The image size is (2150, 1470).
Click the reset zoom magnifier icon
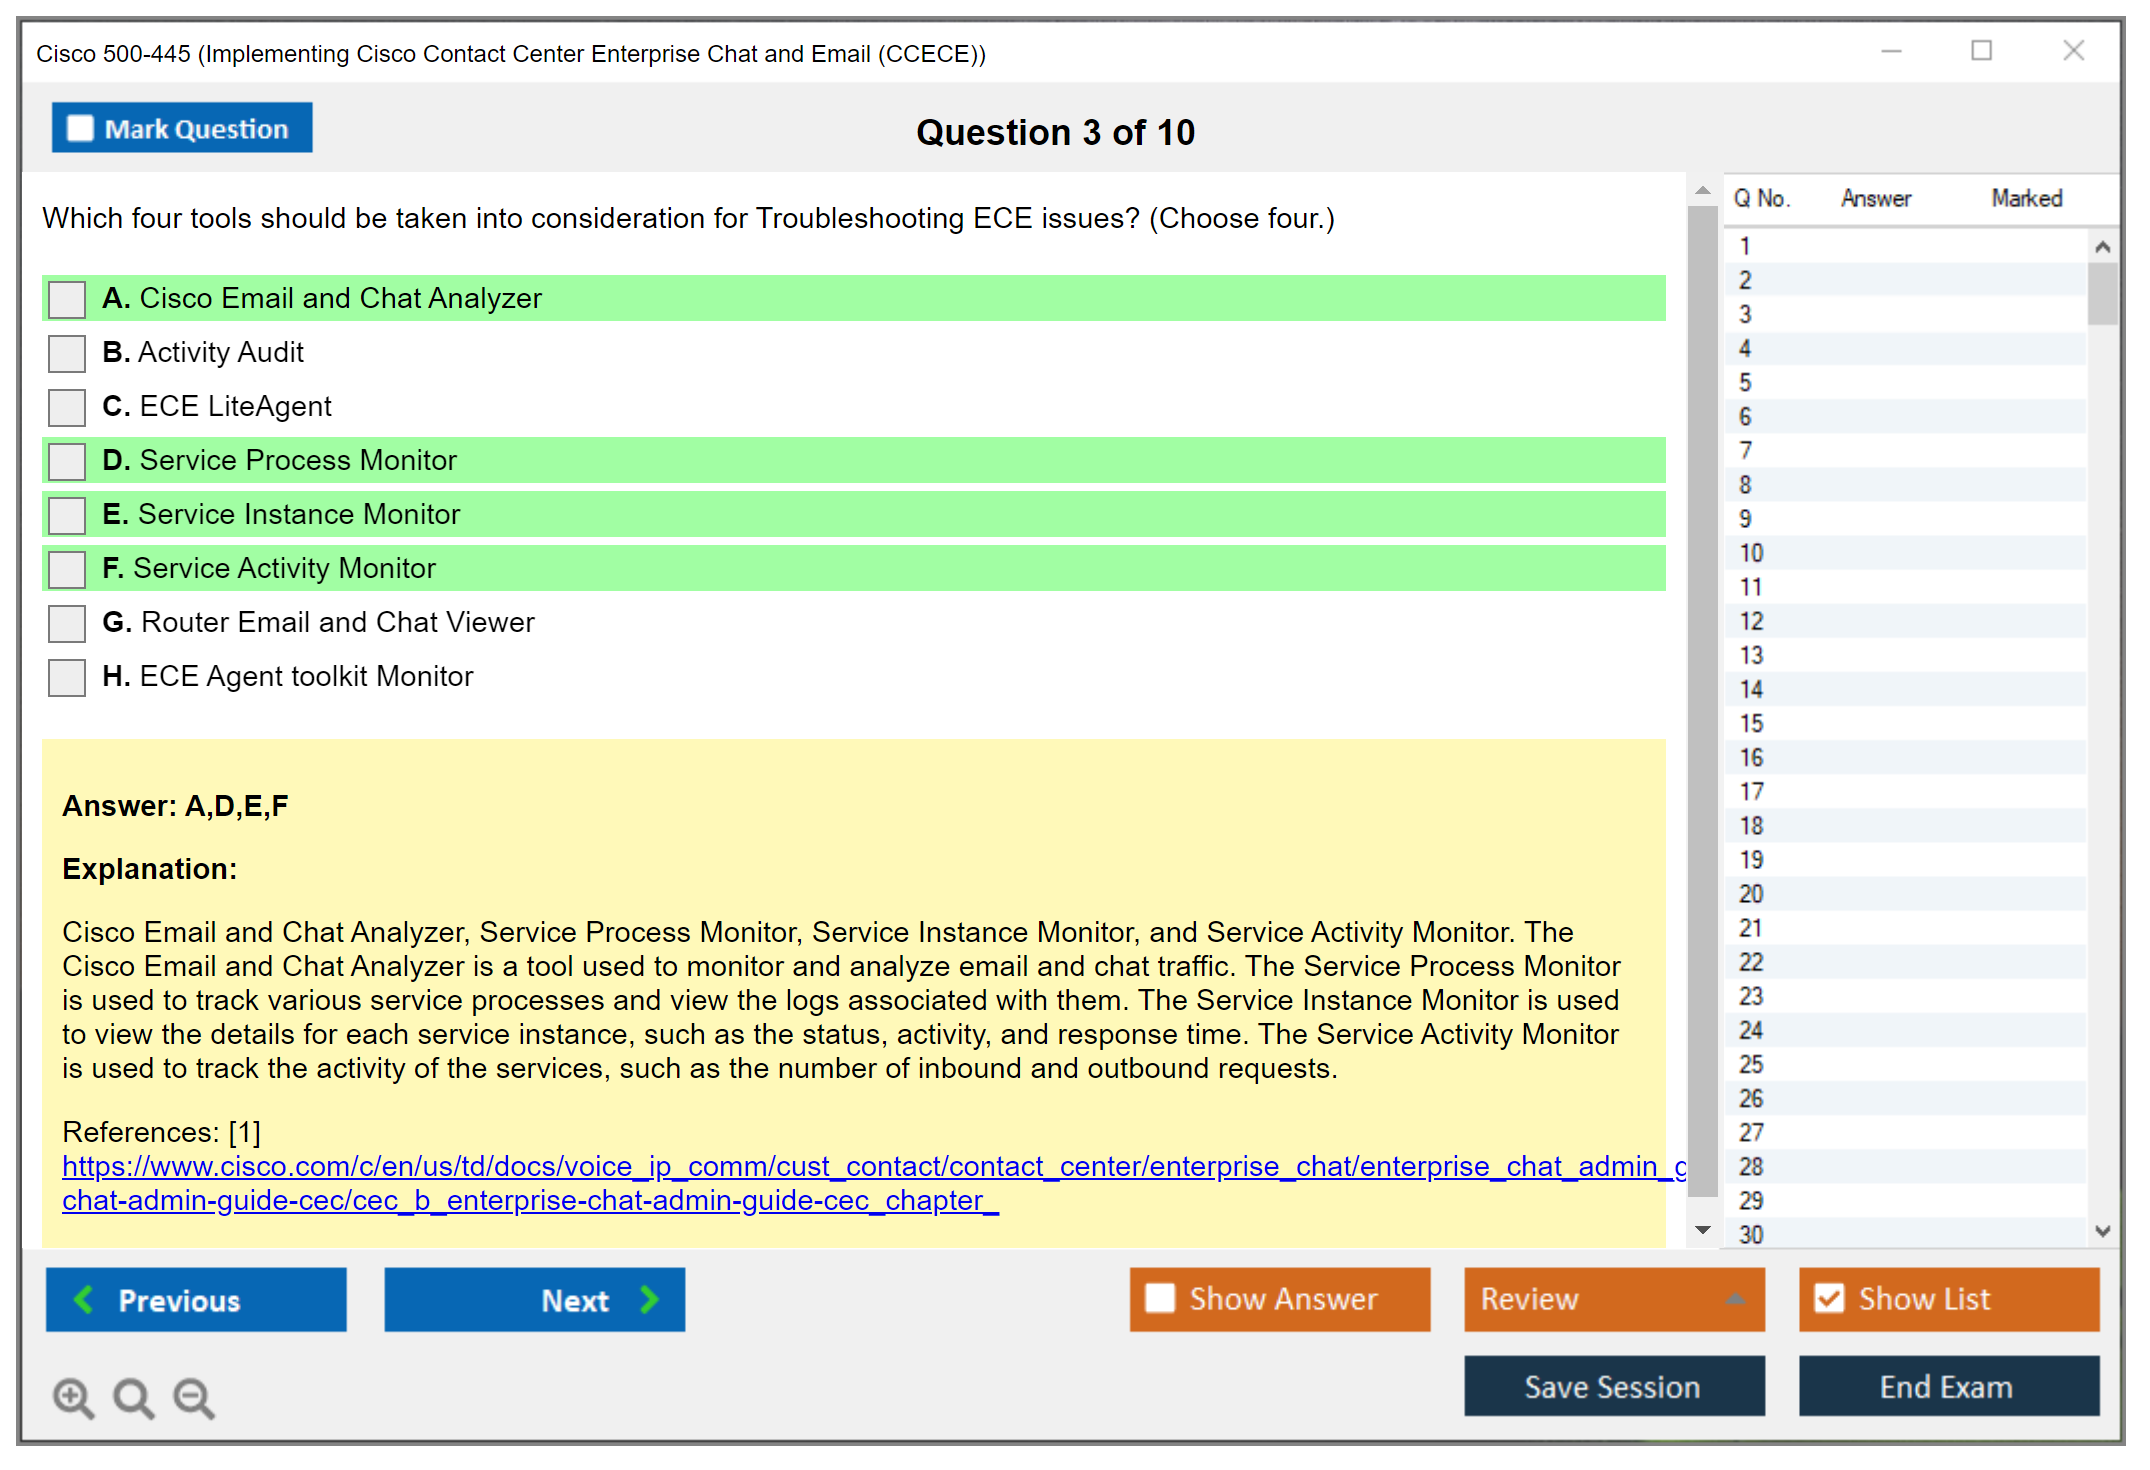pyautogui.click(x=133, y=1397)
